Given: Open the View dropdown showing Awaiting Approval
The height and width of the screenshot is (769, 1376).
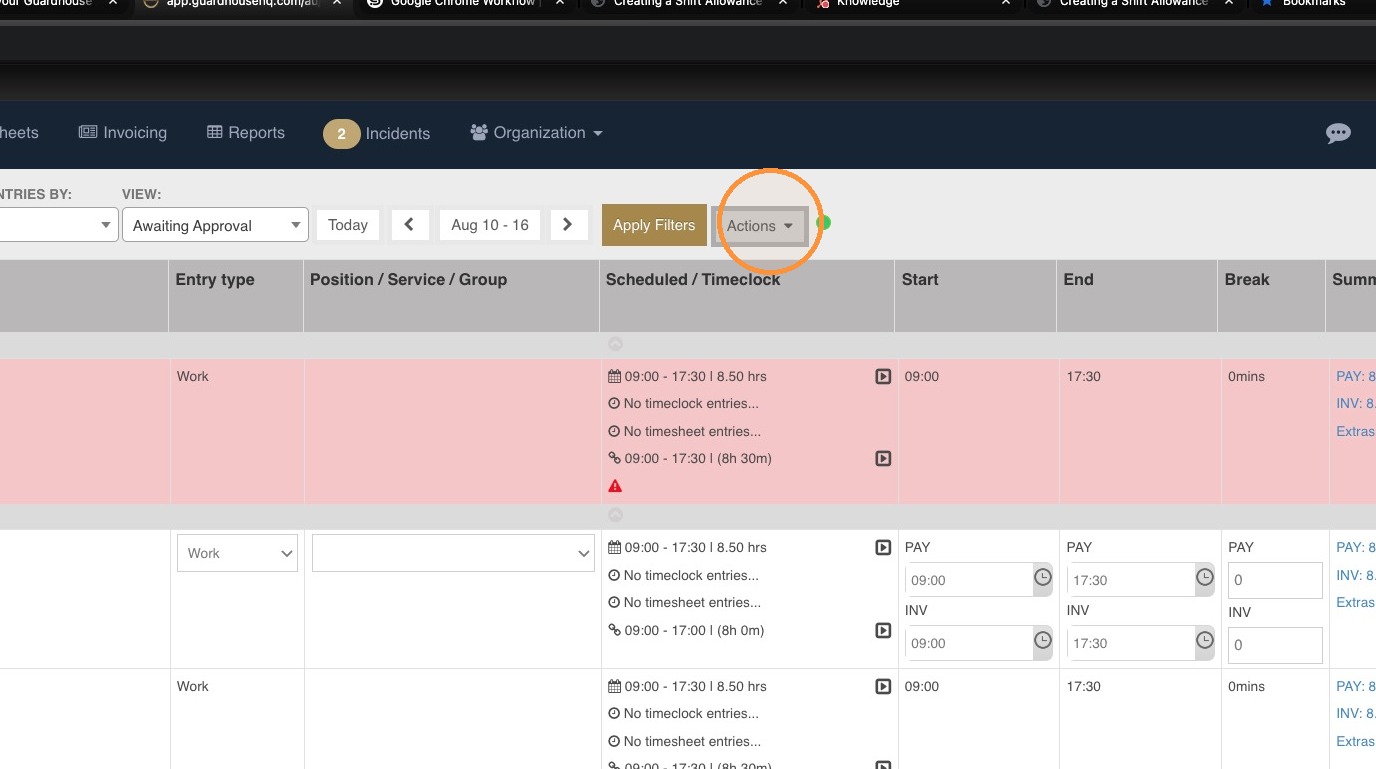Looking at the screenshot, I should click(215, 225).
